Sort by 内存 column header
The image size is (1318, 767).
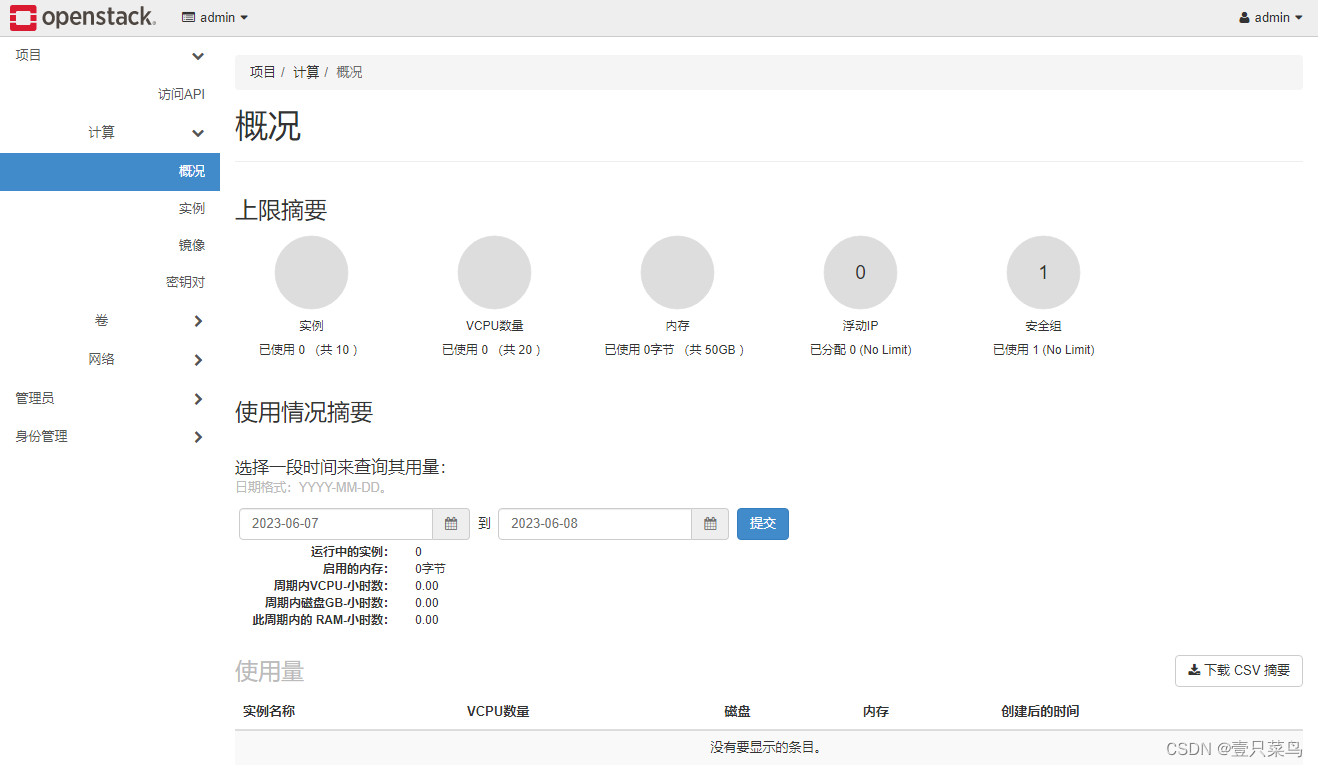click(x=876, y=712)
